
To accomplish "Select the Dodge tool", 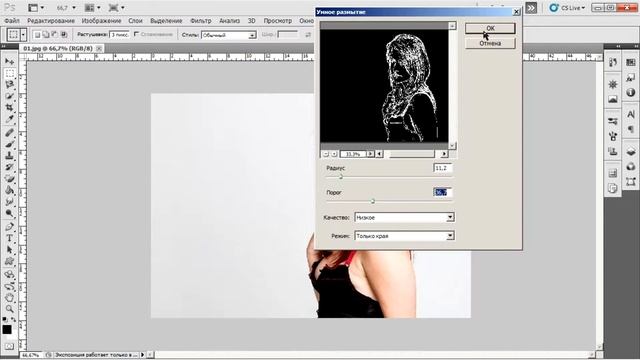I will (9, 213).
